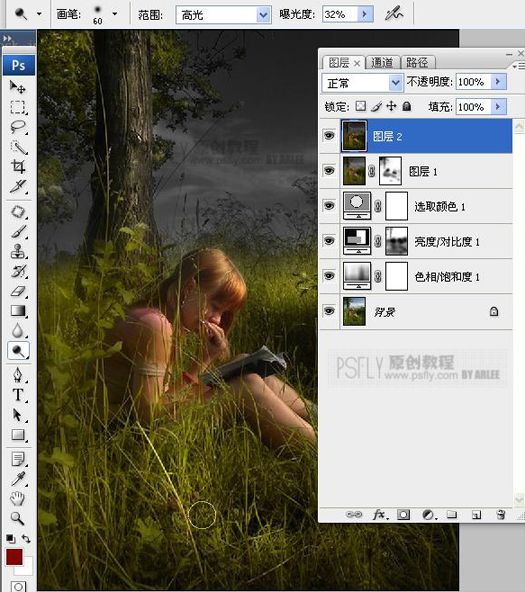Hide layer 图层 1
This screenshot has height=592, width=525.
click(329, 171)
